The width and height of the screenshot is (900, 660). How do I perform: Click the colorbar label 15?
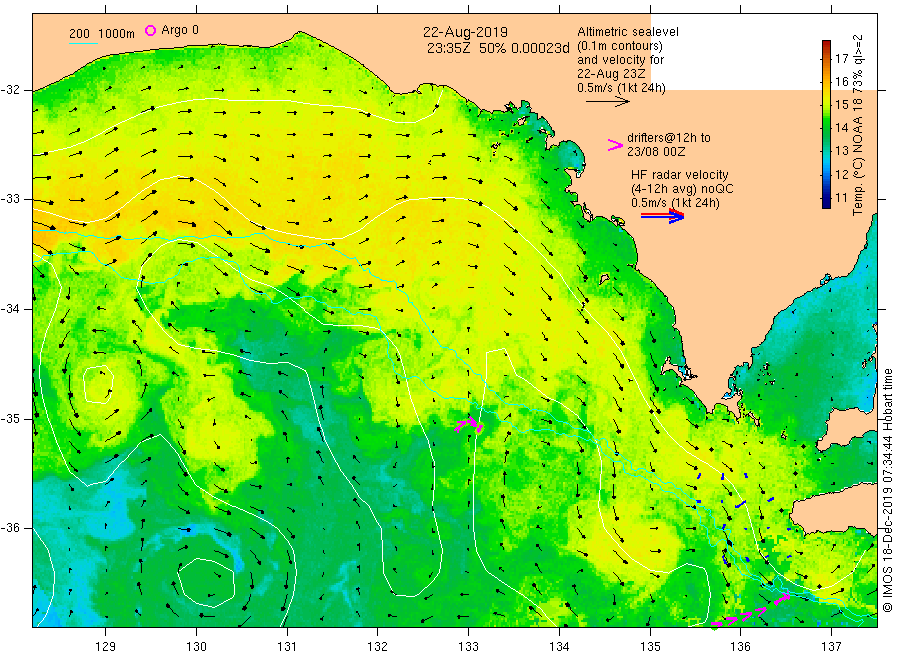click(841, 104)
